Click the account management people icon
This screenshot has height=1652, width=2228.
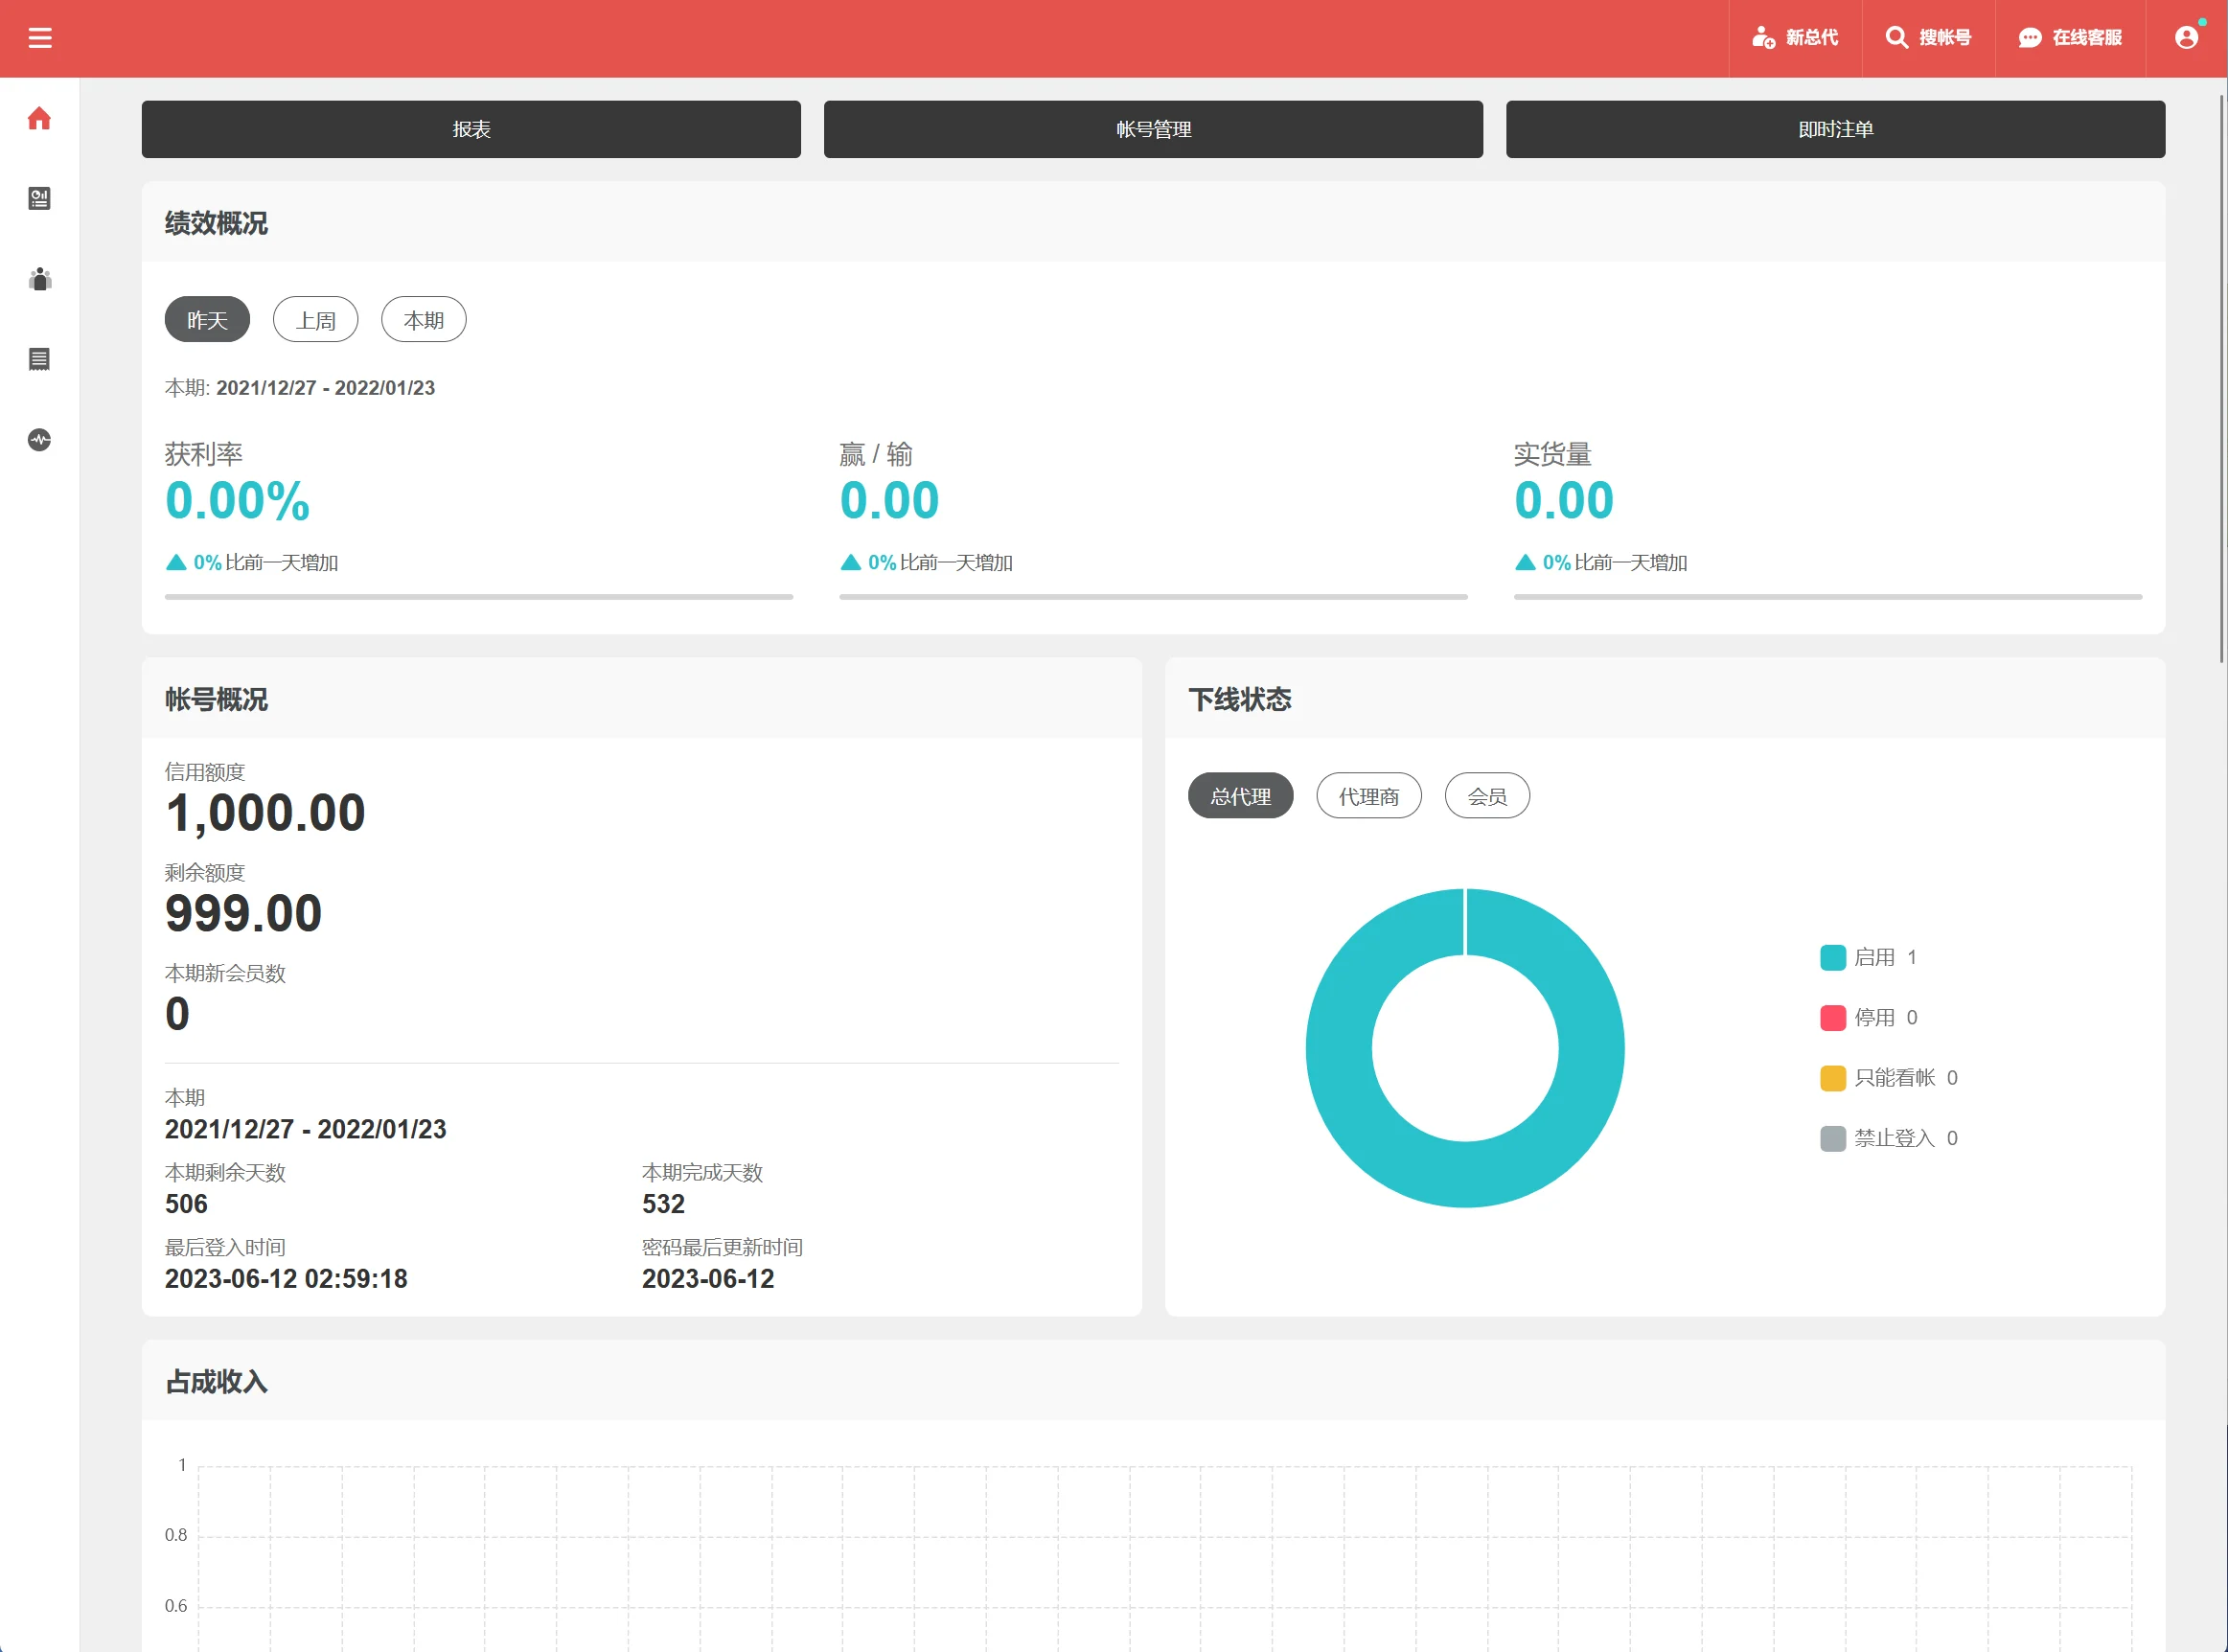[x=39, y=279]
